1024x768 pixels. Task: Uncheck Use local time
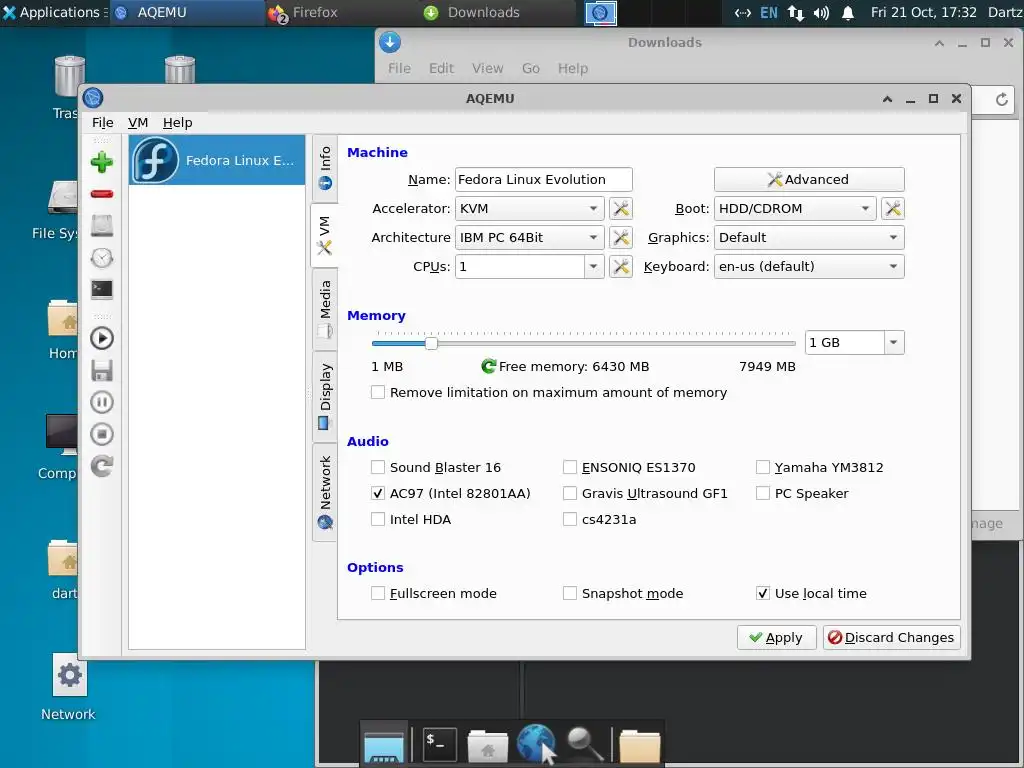762,593
